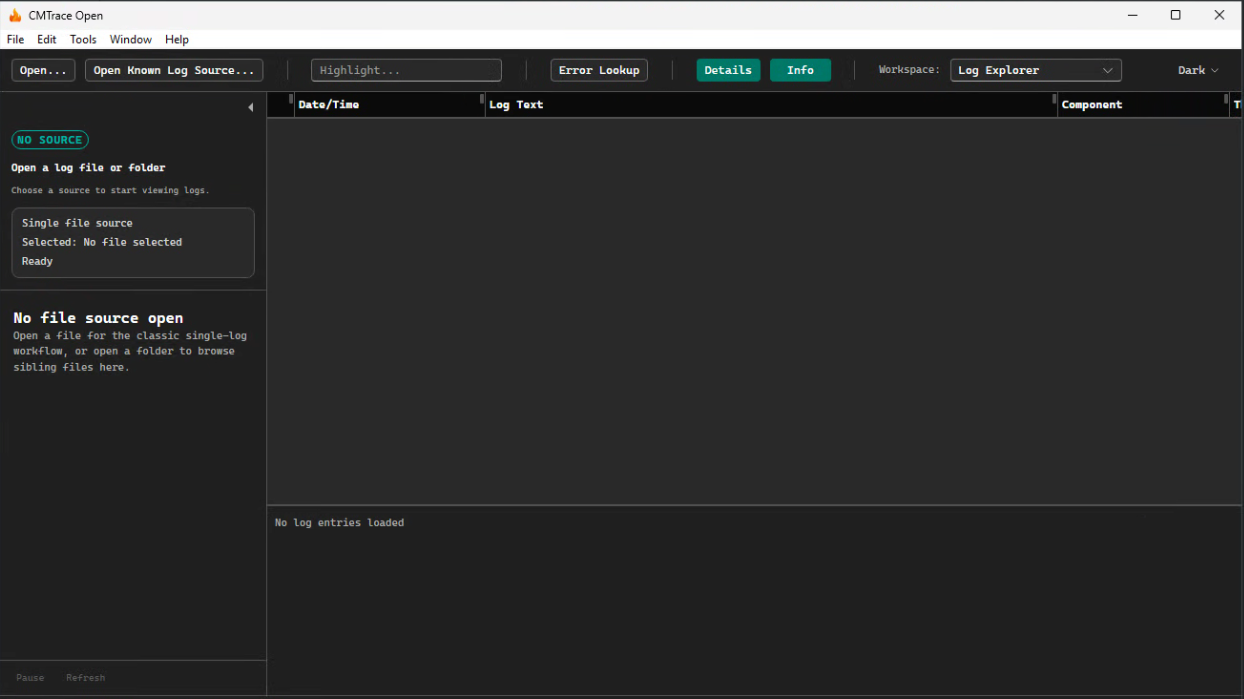1244x699 pixels.
Task: Launch the Error Lookup tool
Action: point(598,69)
